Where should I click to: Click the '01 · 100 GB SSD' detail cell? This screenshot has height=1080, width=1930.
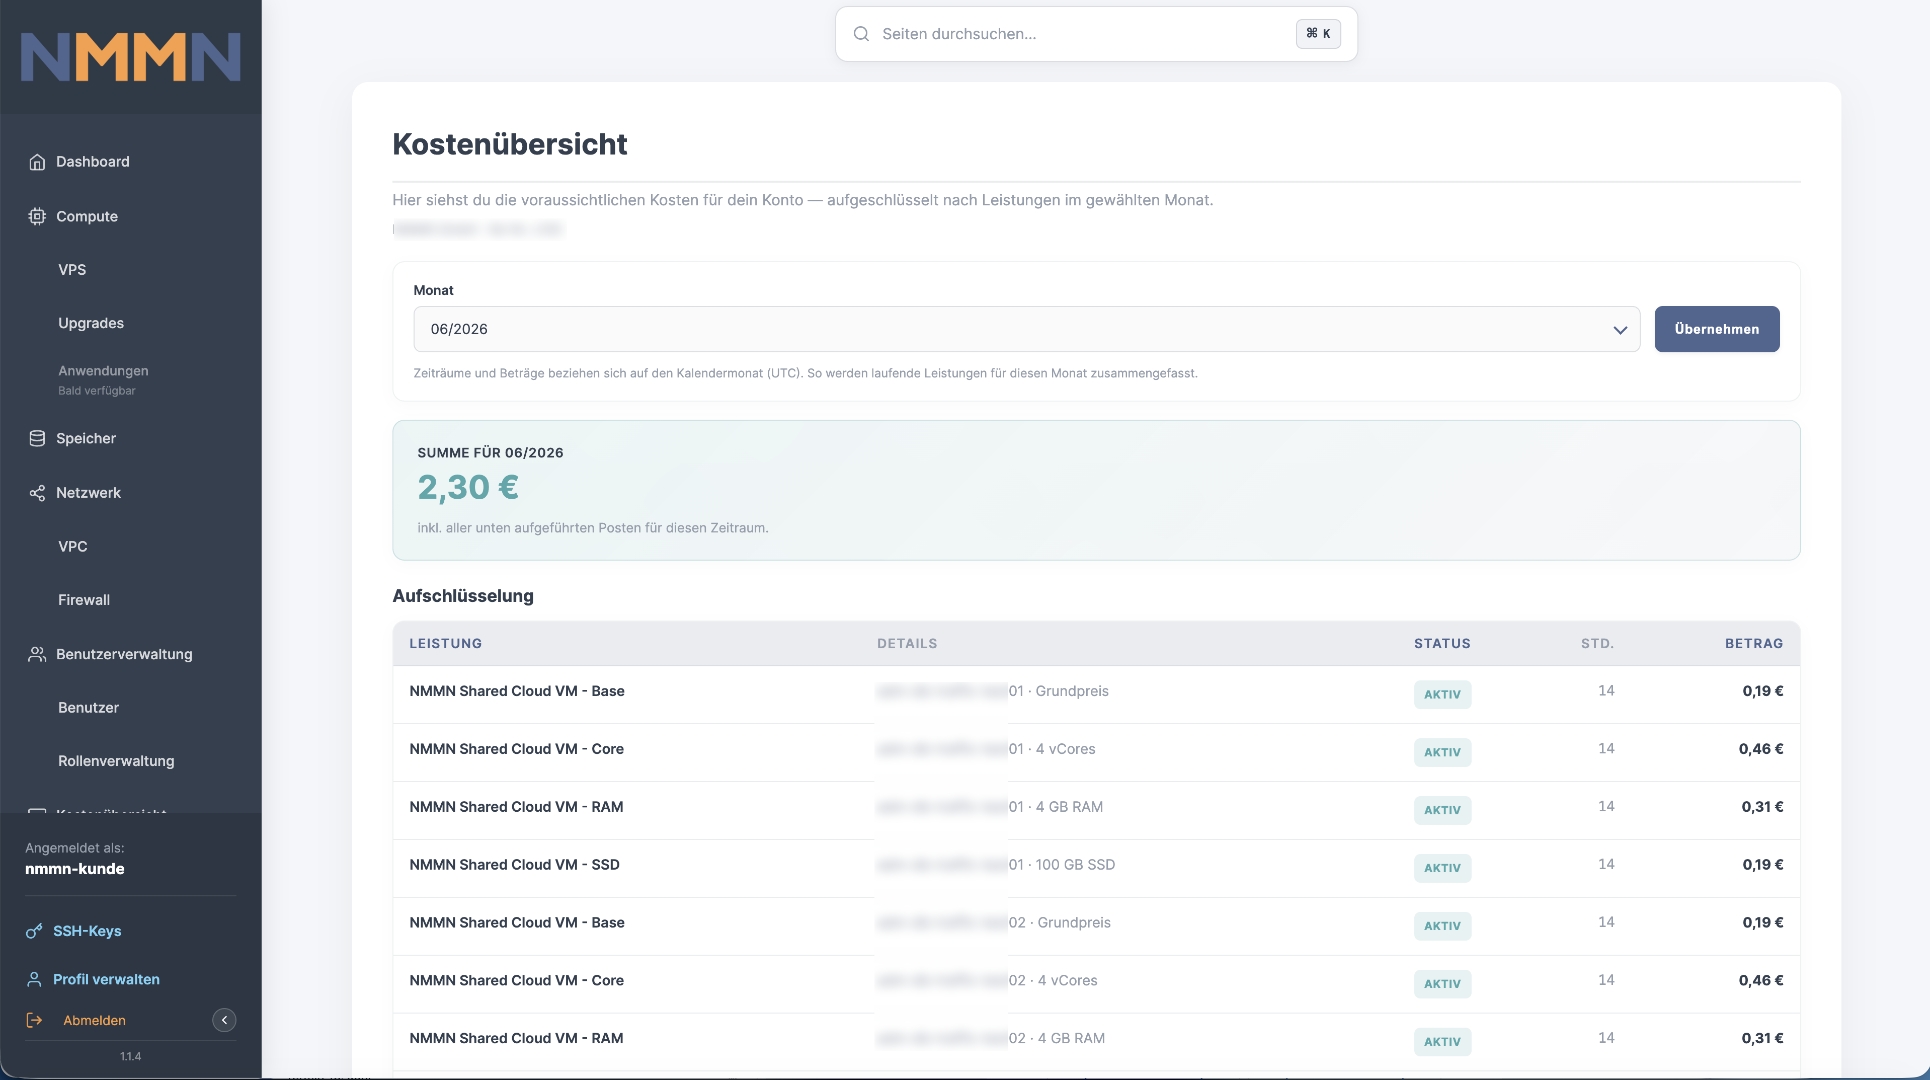point(1062,865)
